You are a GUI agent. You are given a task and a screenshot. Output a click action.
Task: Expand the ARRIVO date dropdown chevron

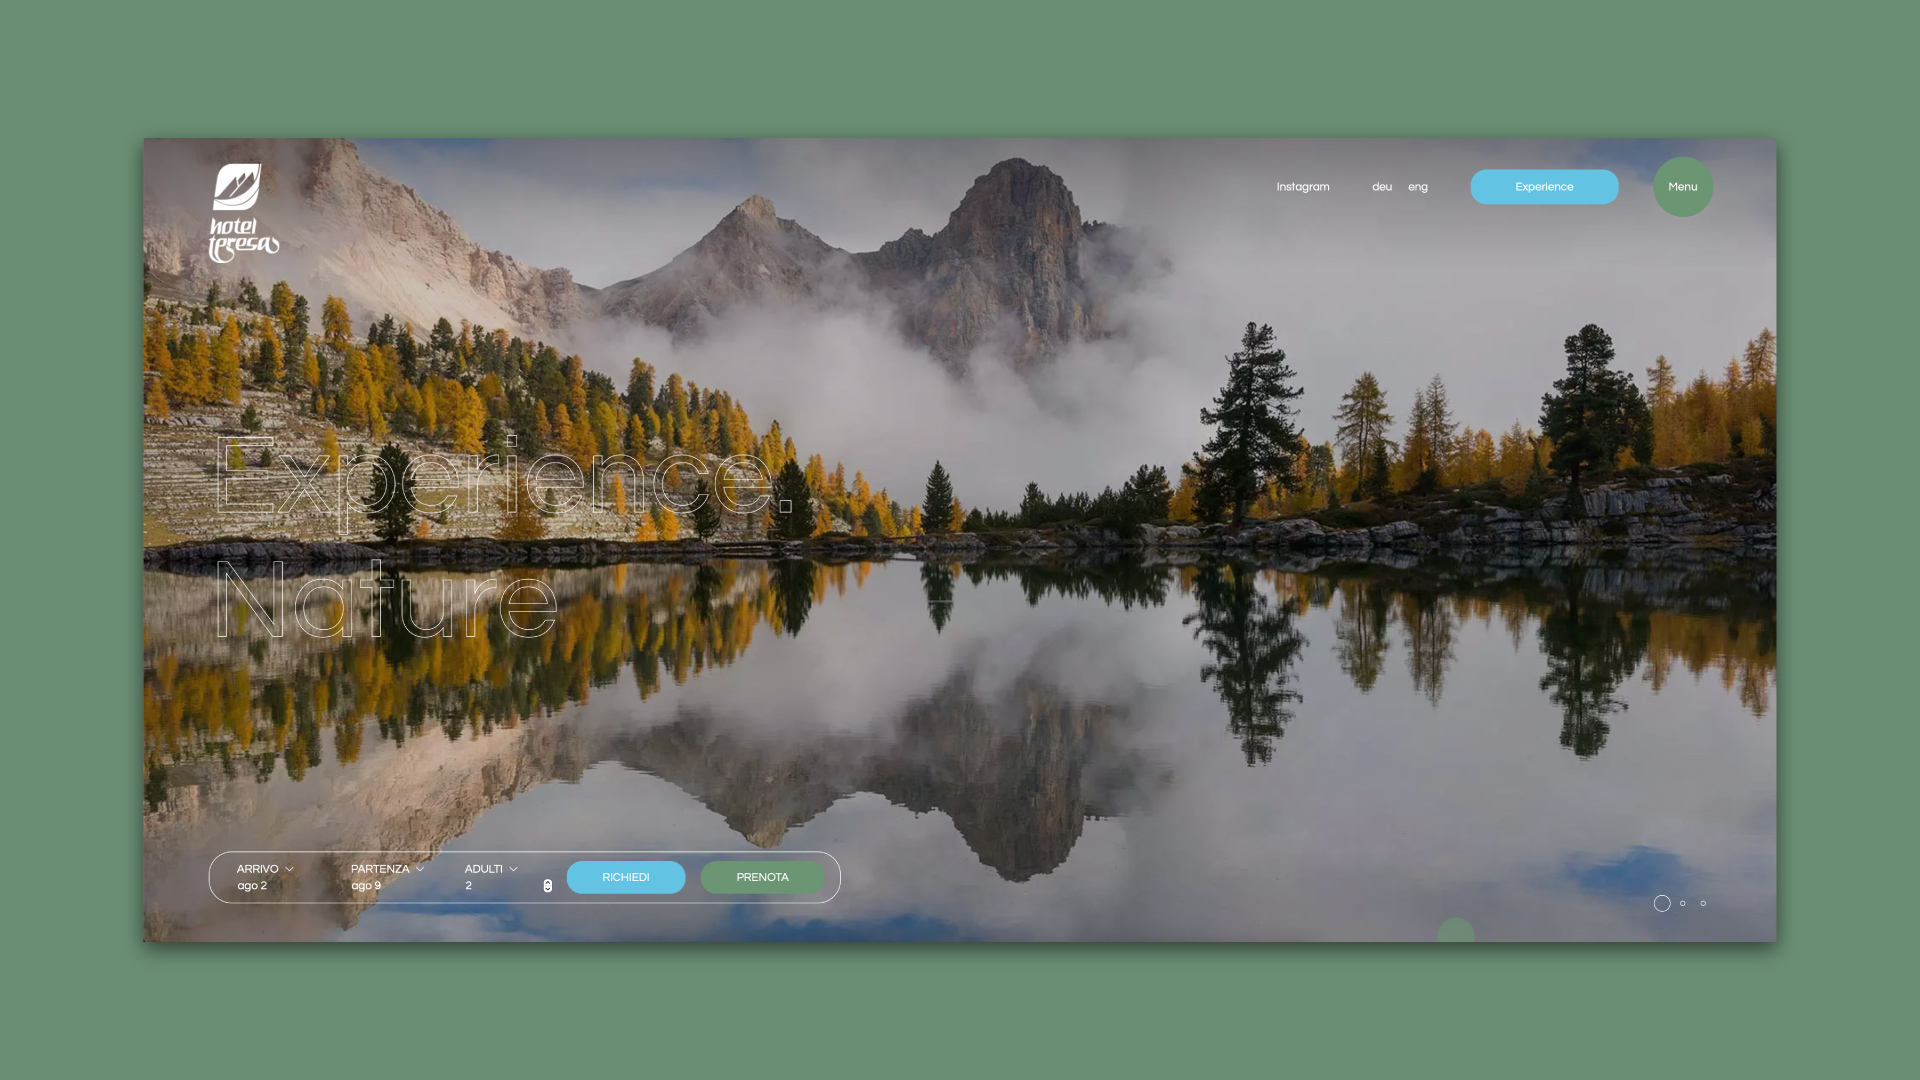289,869
